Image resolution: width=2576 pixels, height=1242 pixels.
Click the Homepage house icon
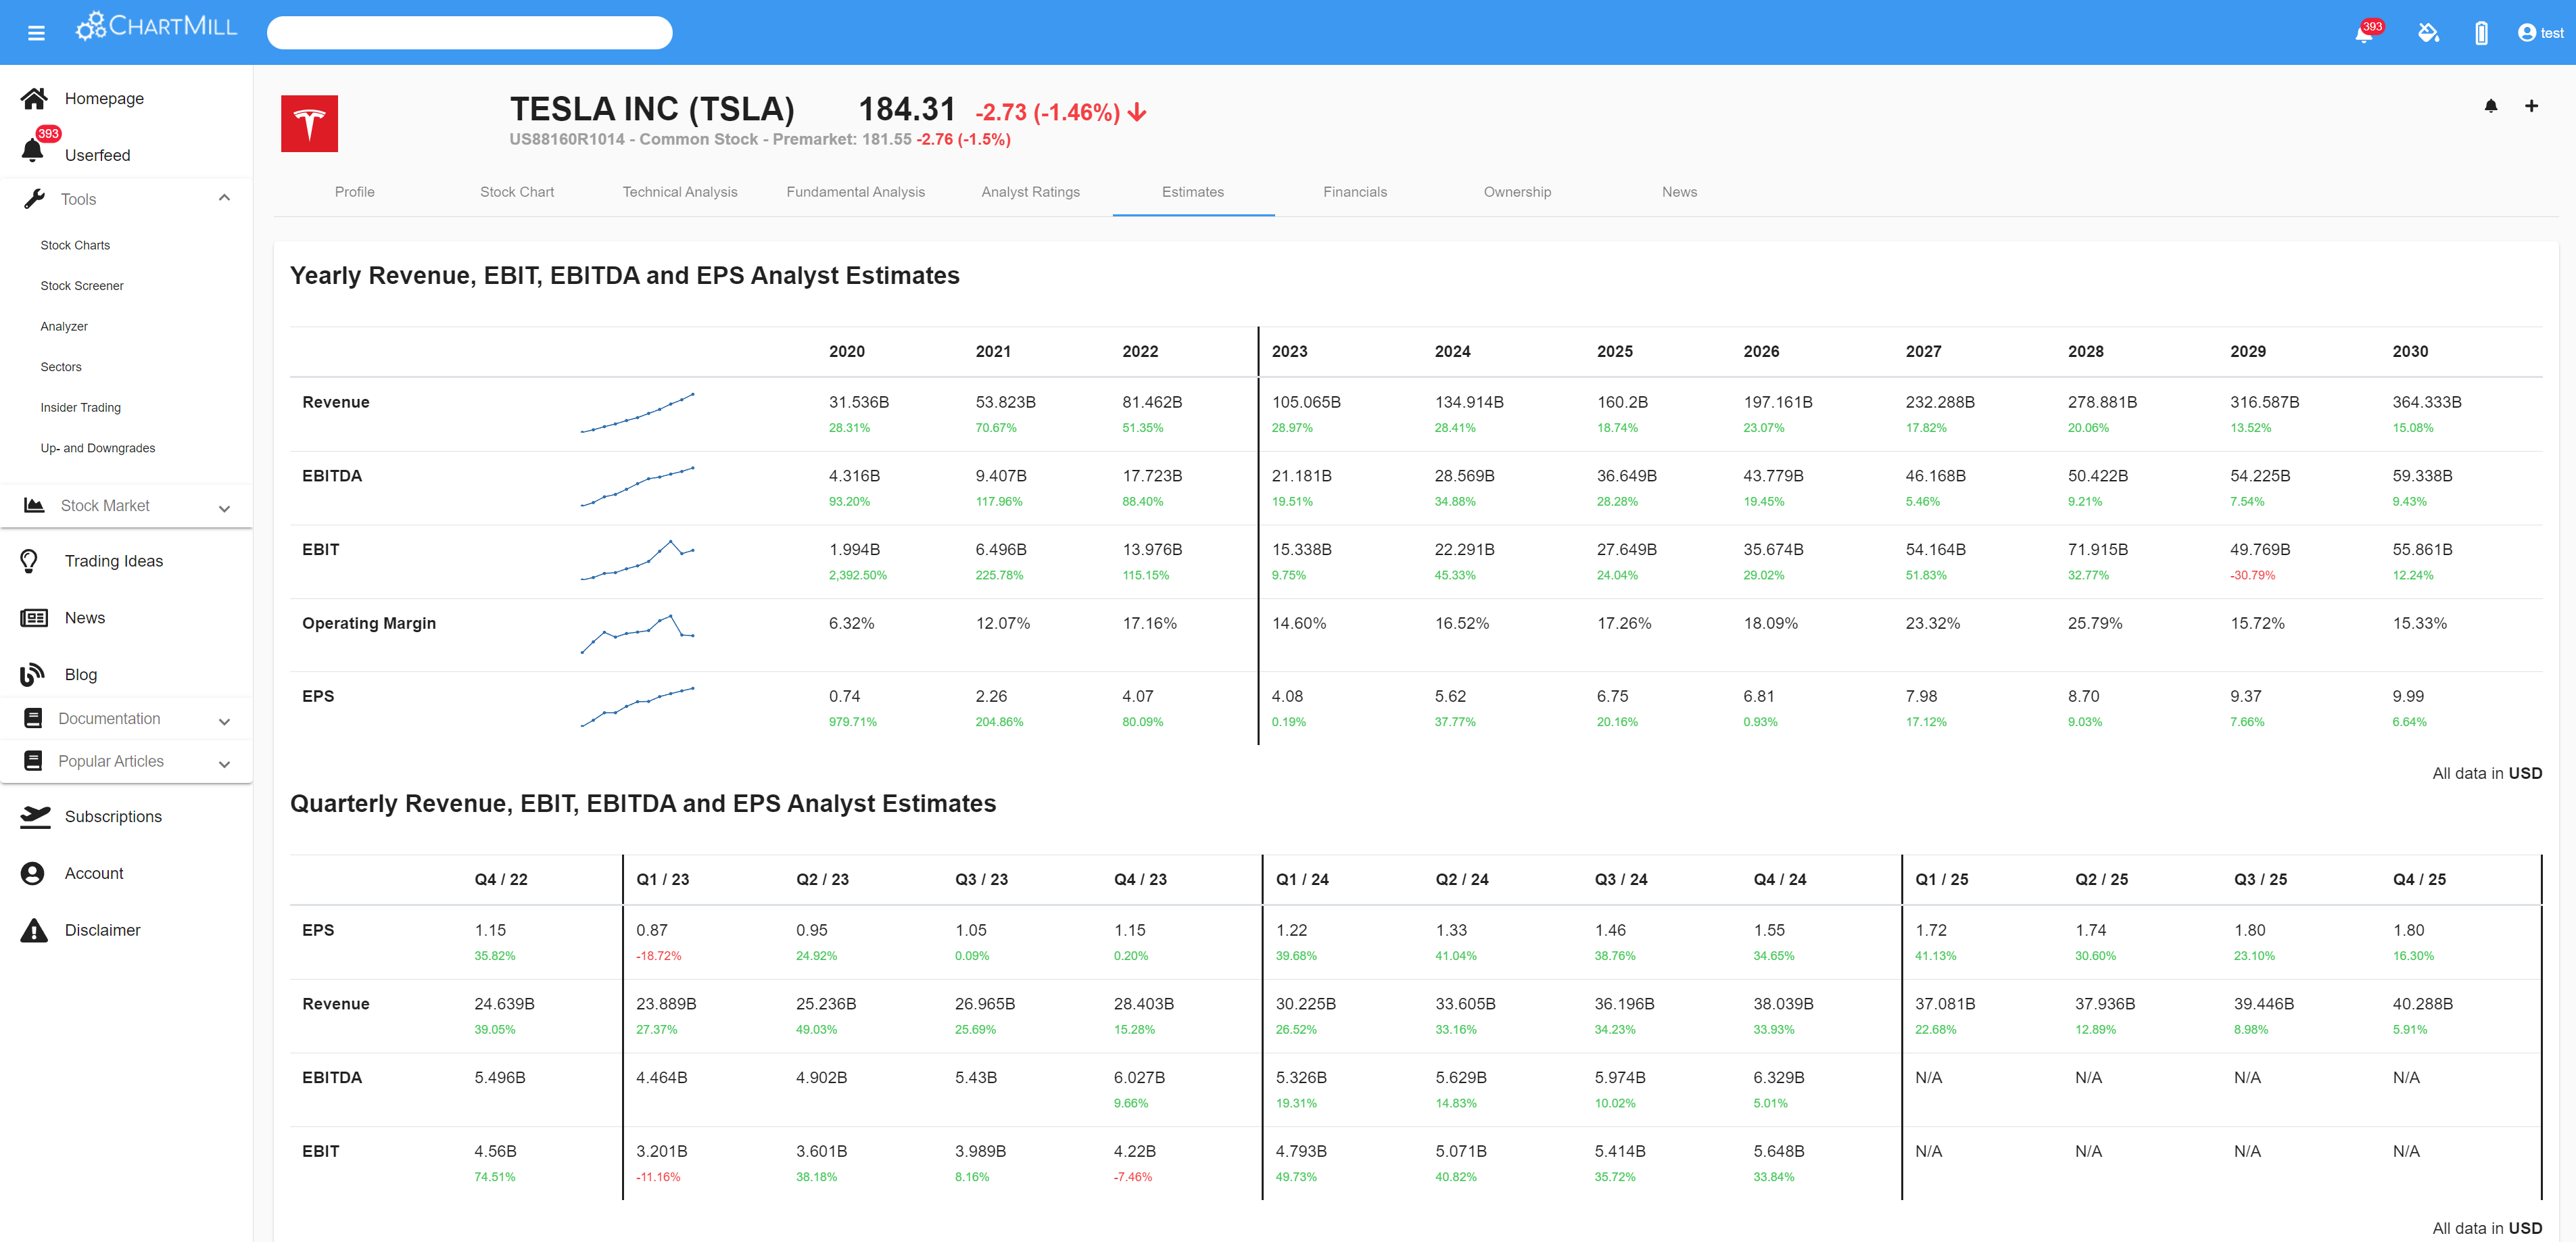[x=34, y=98]
